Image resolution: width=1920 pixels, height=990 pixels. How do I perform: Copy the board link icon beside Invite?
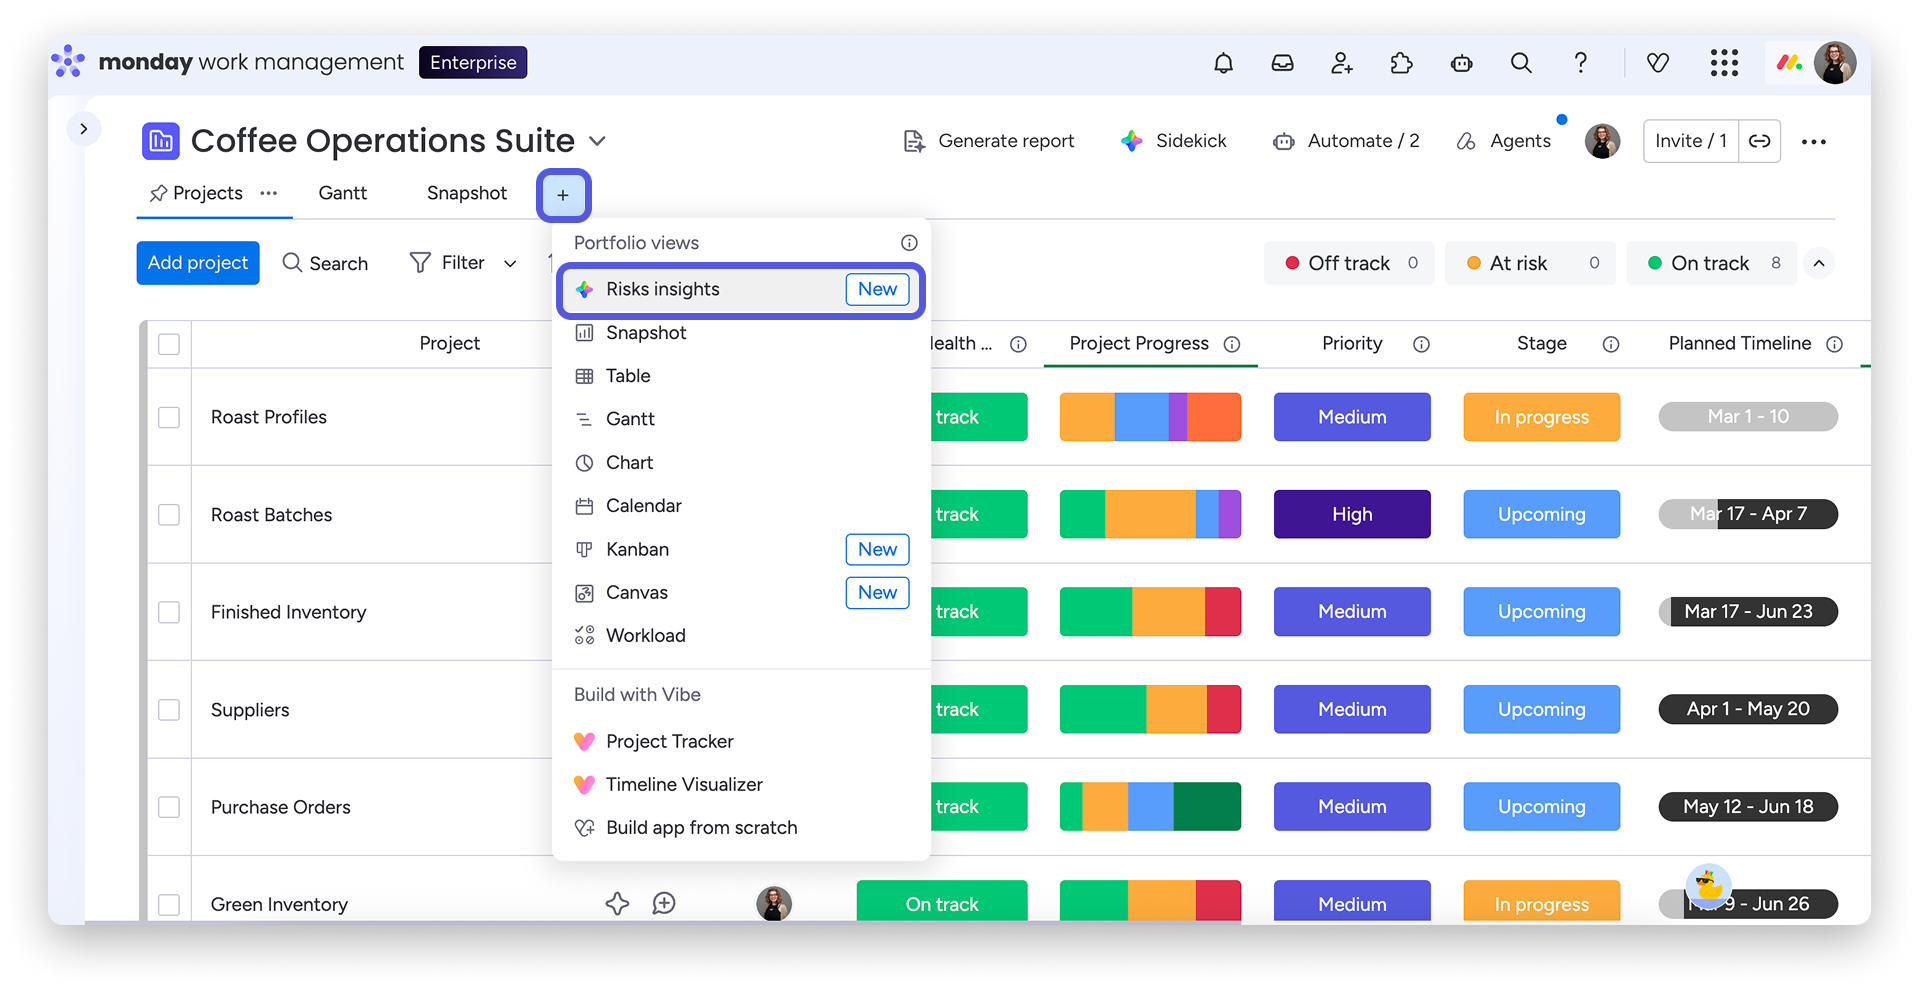tap(1760, 141)
